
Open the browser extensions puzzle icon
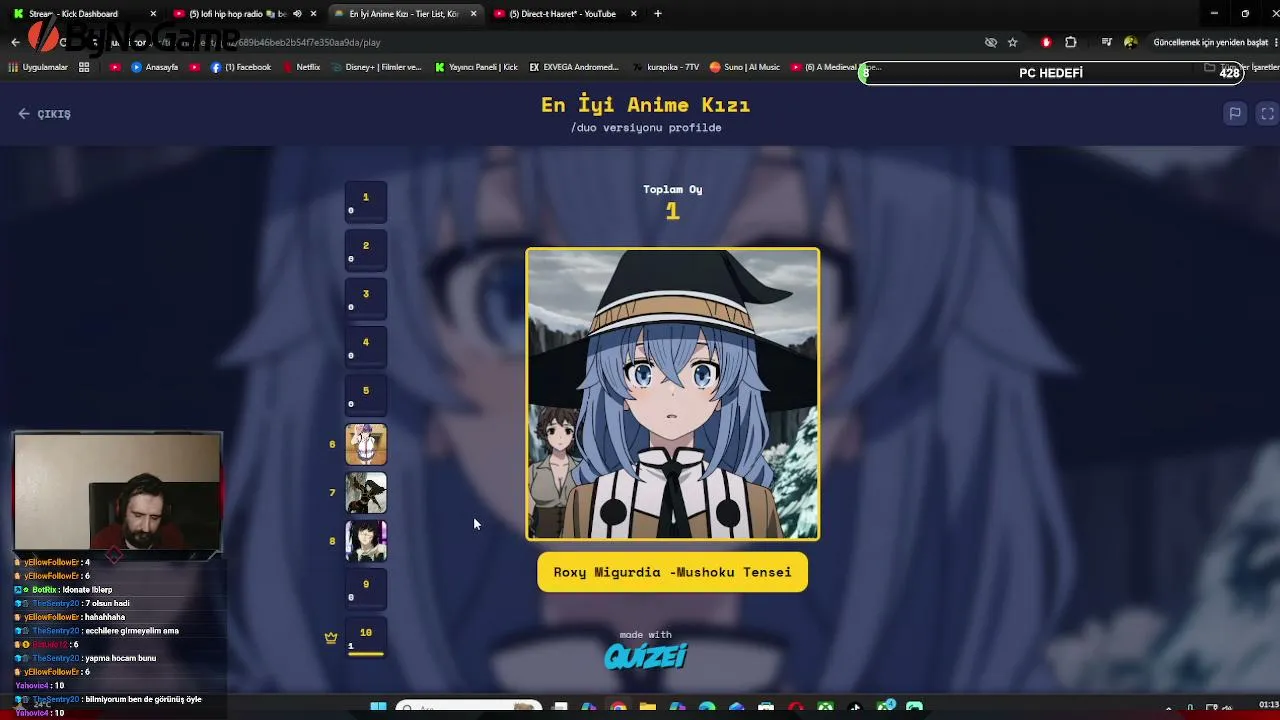pyautogui.click(x=1071, y=43)
